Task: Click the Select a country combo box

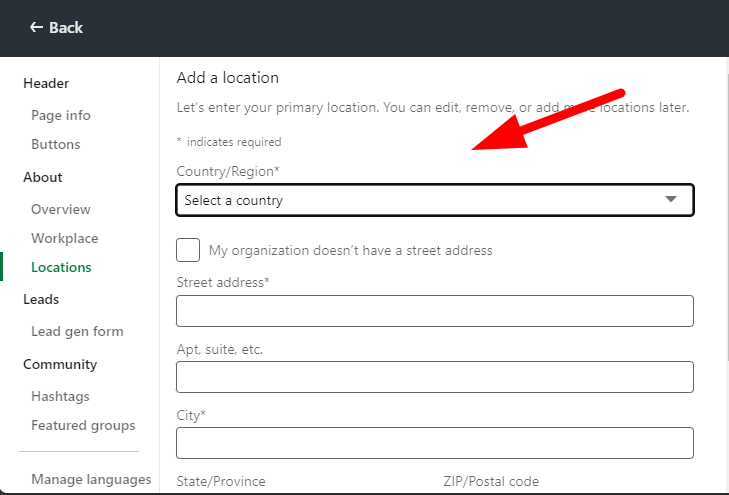Action: pyautogui.click(x=420, y=200)
